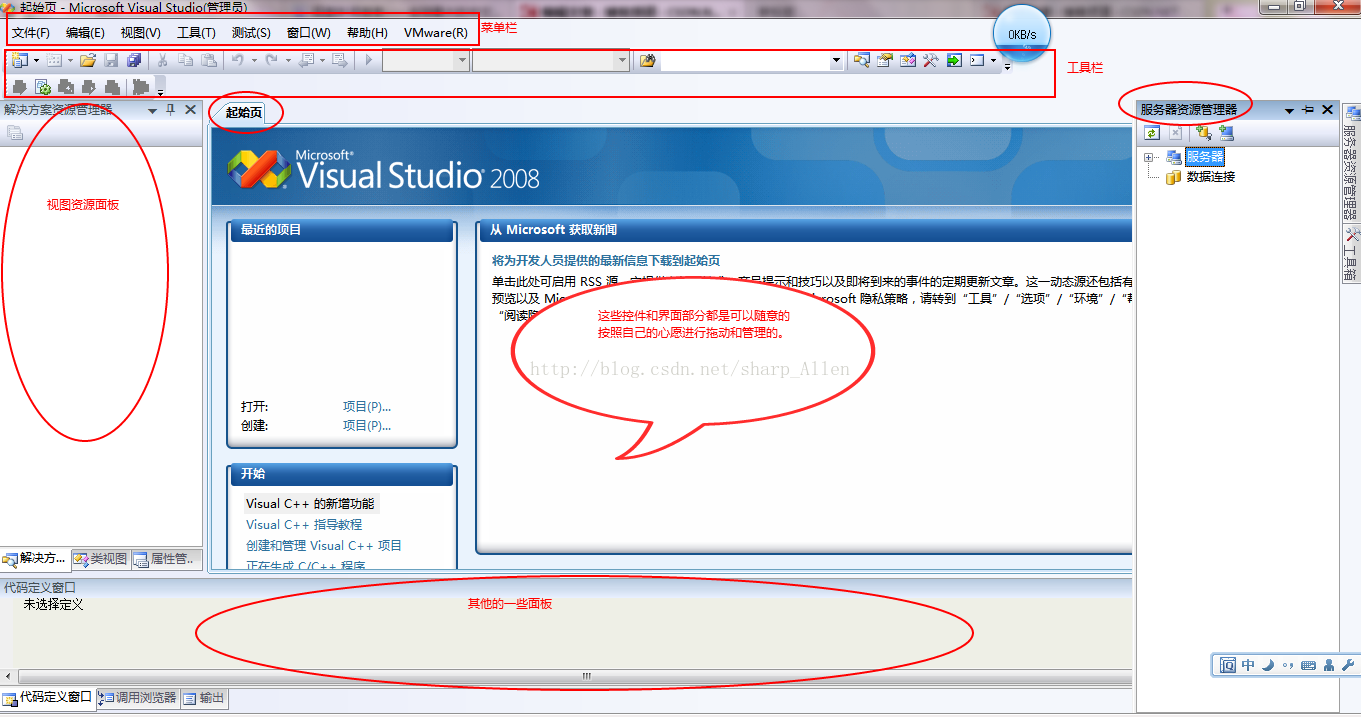Viewport: 1361px width, 717px height.
Task: Toggle the IME punctuation mode icon
Action: pos(1288,665)
